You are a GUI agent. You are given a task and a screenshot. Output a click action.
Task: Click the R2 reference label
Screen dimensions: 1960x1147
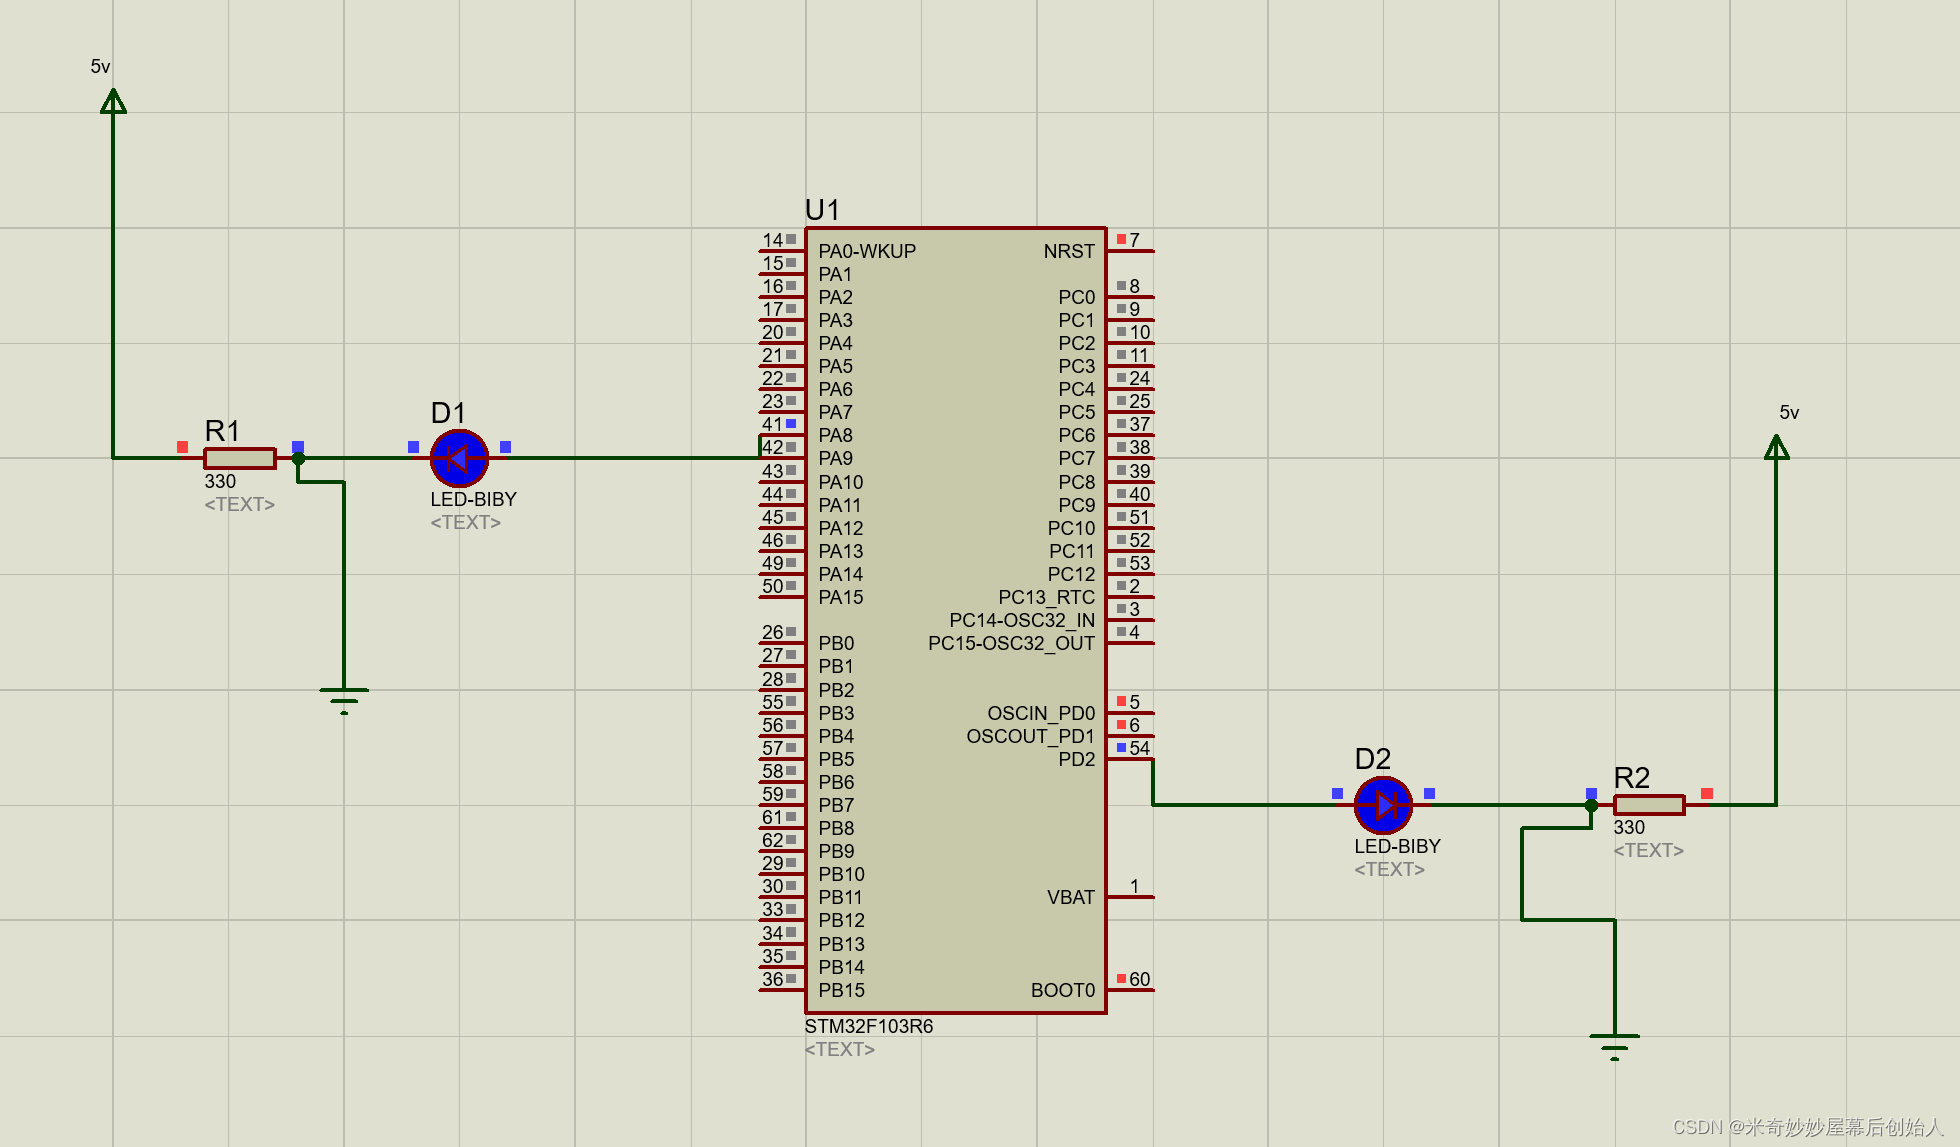click(1632, 777)
